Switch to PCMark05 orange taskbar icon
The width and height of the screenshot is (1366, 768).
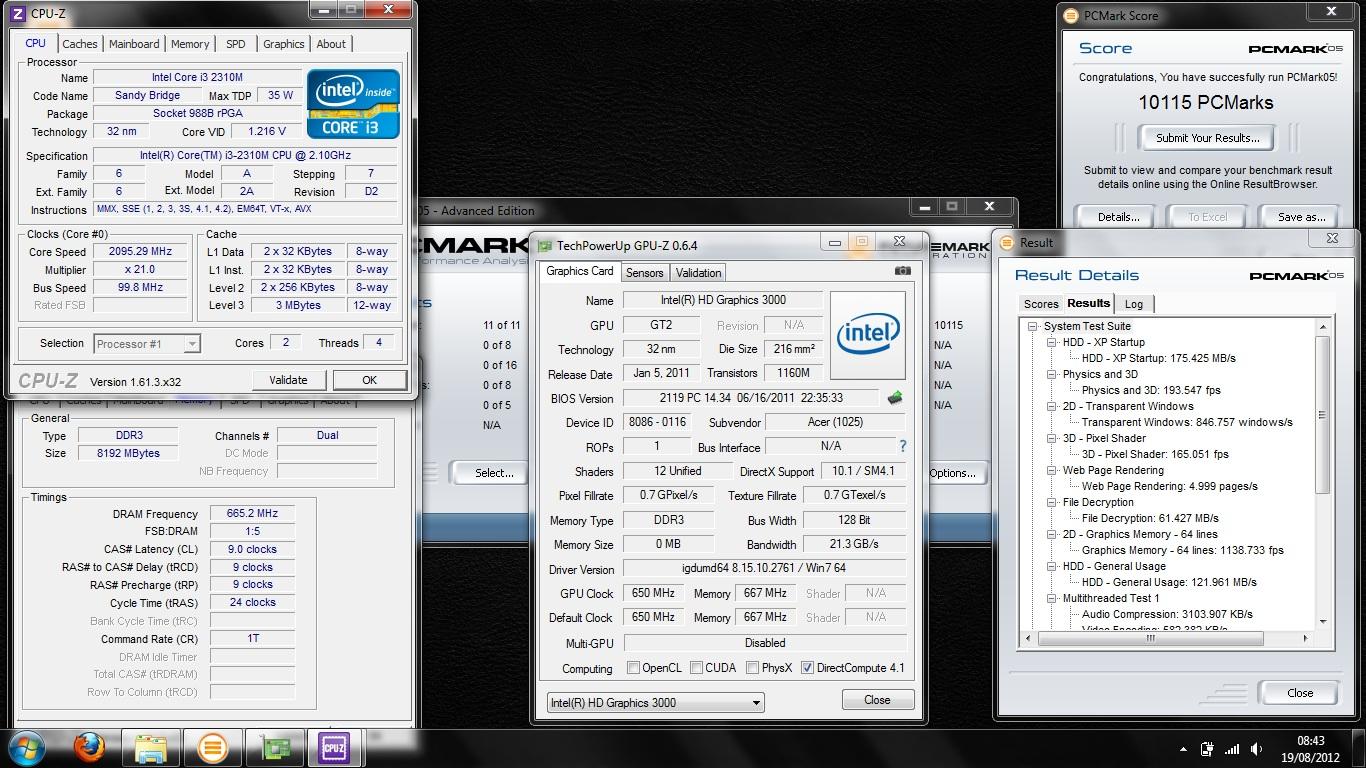(x=212, y=748)
